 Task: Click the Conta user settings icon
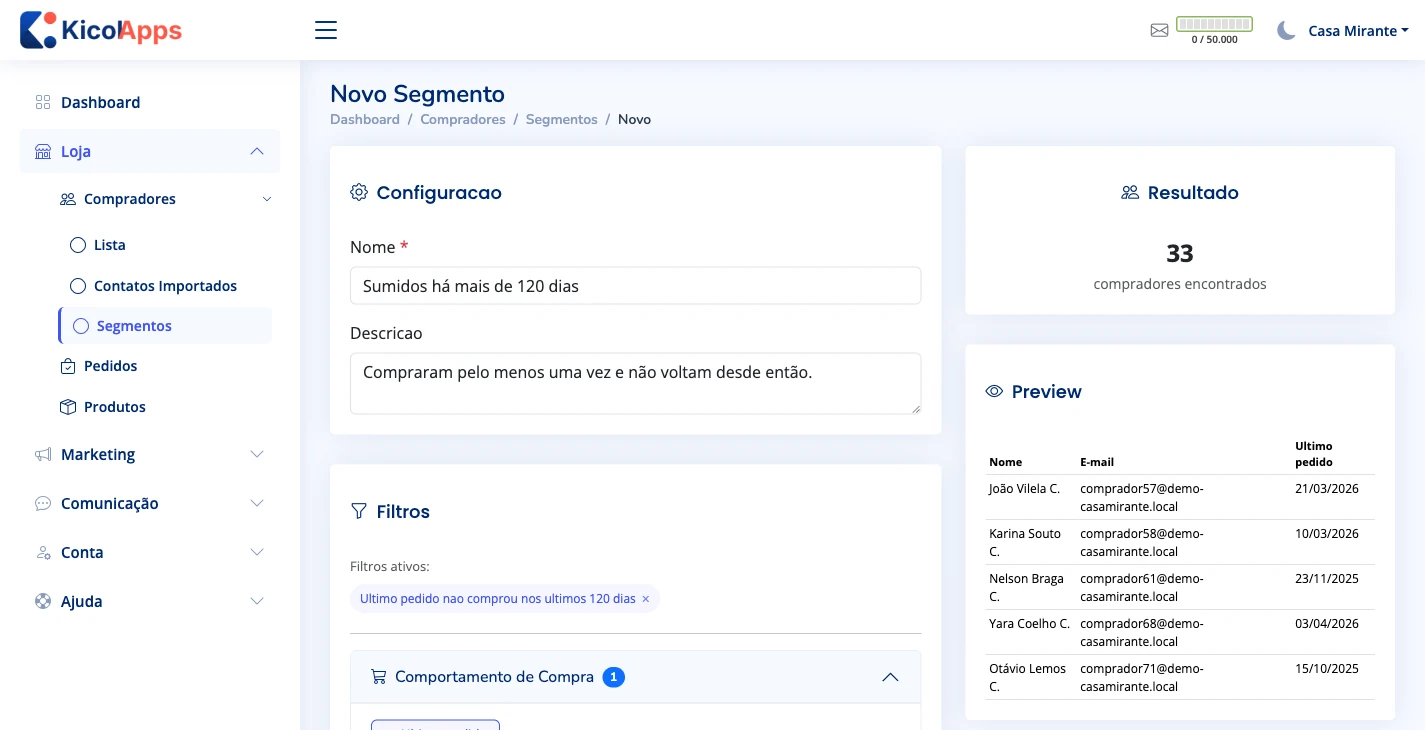click(43, 552)
